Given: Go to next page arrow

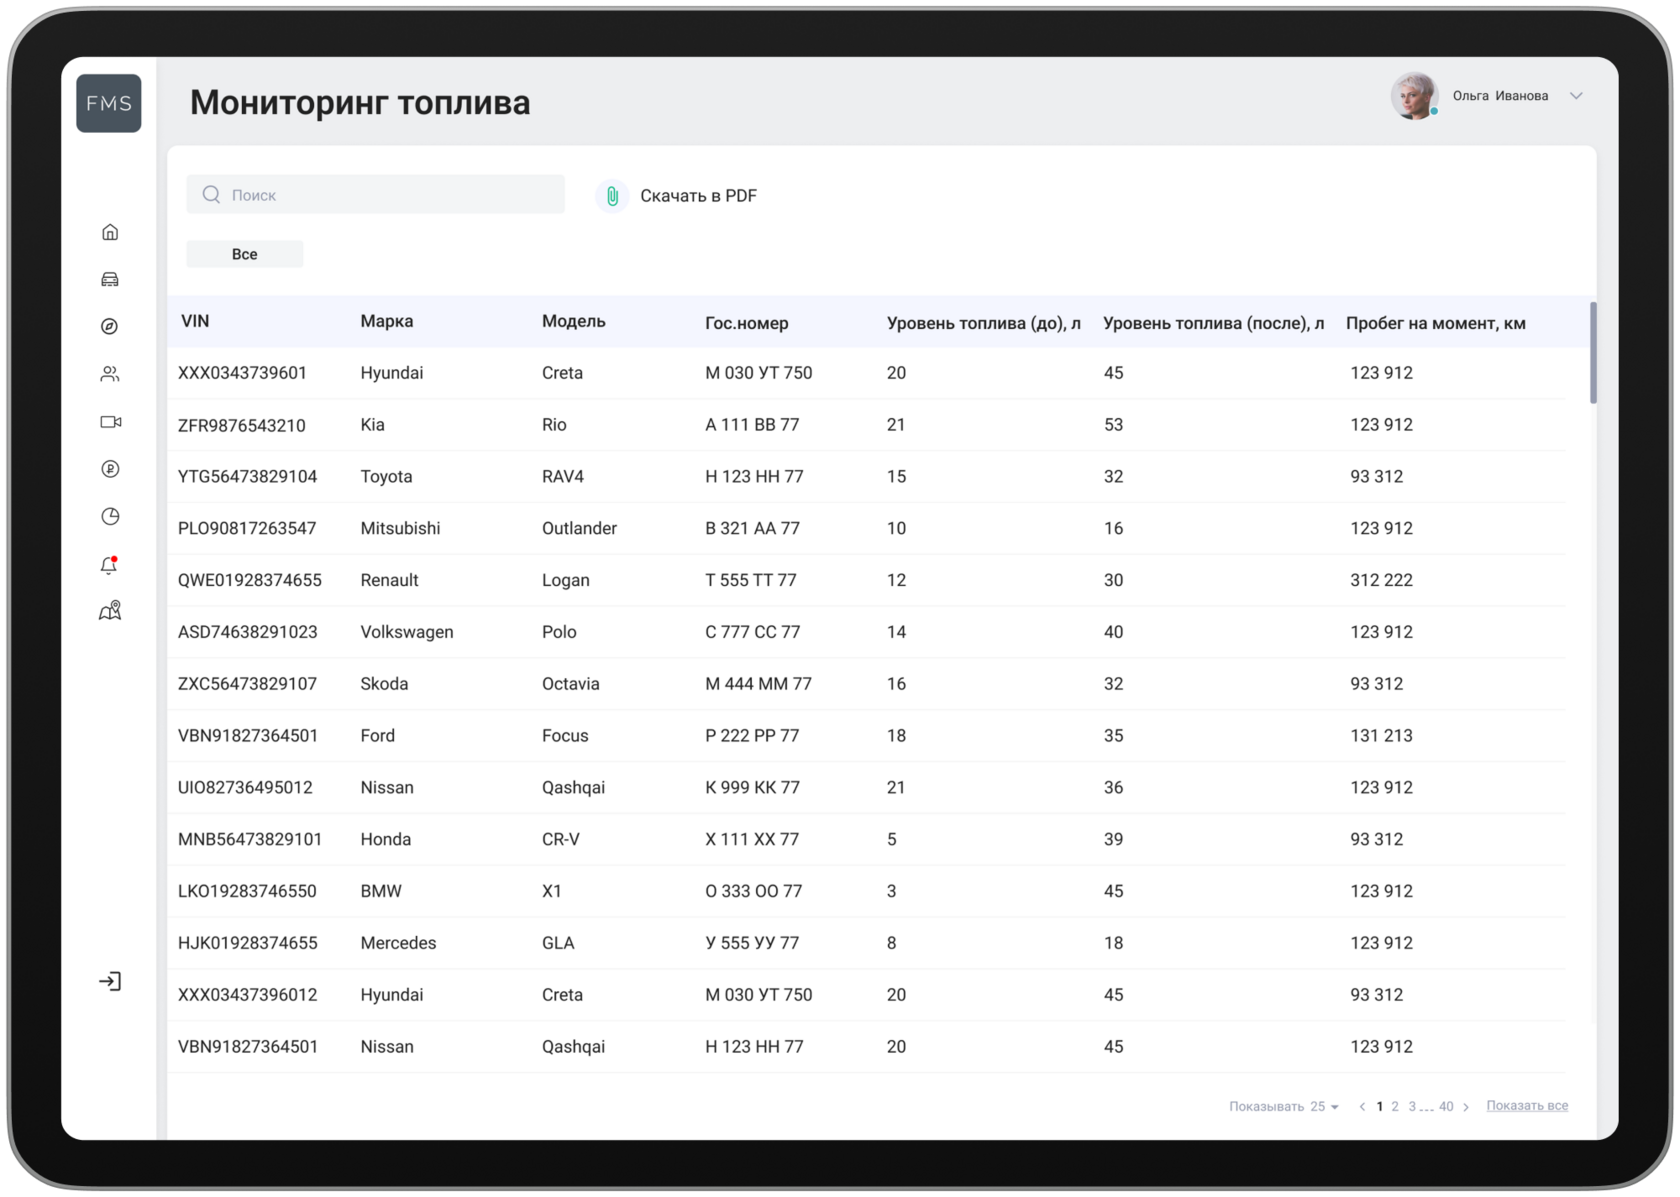Looking at the screenshot, I should pyautogui.click(x=1466, y=1106).
